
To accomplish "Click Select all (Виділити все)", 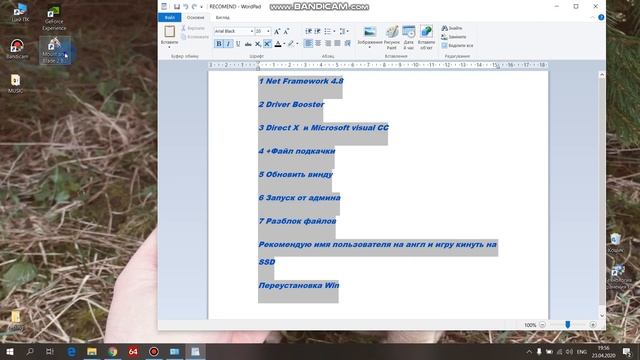I will (x=457, y=46).
